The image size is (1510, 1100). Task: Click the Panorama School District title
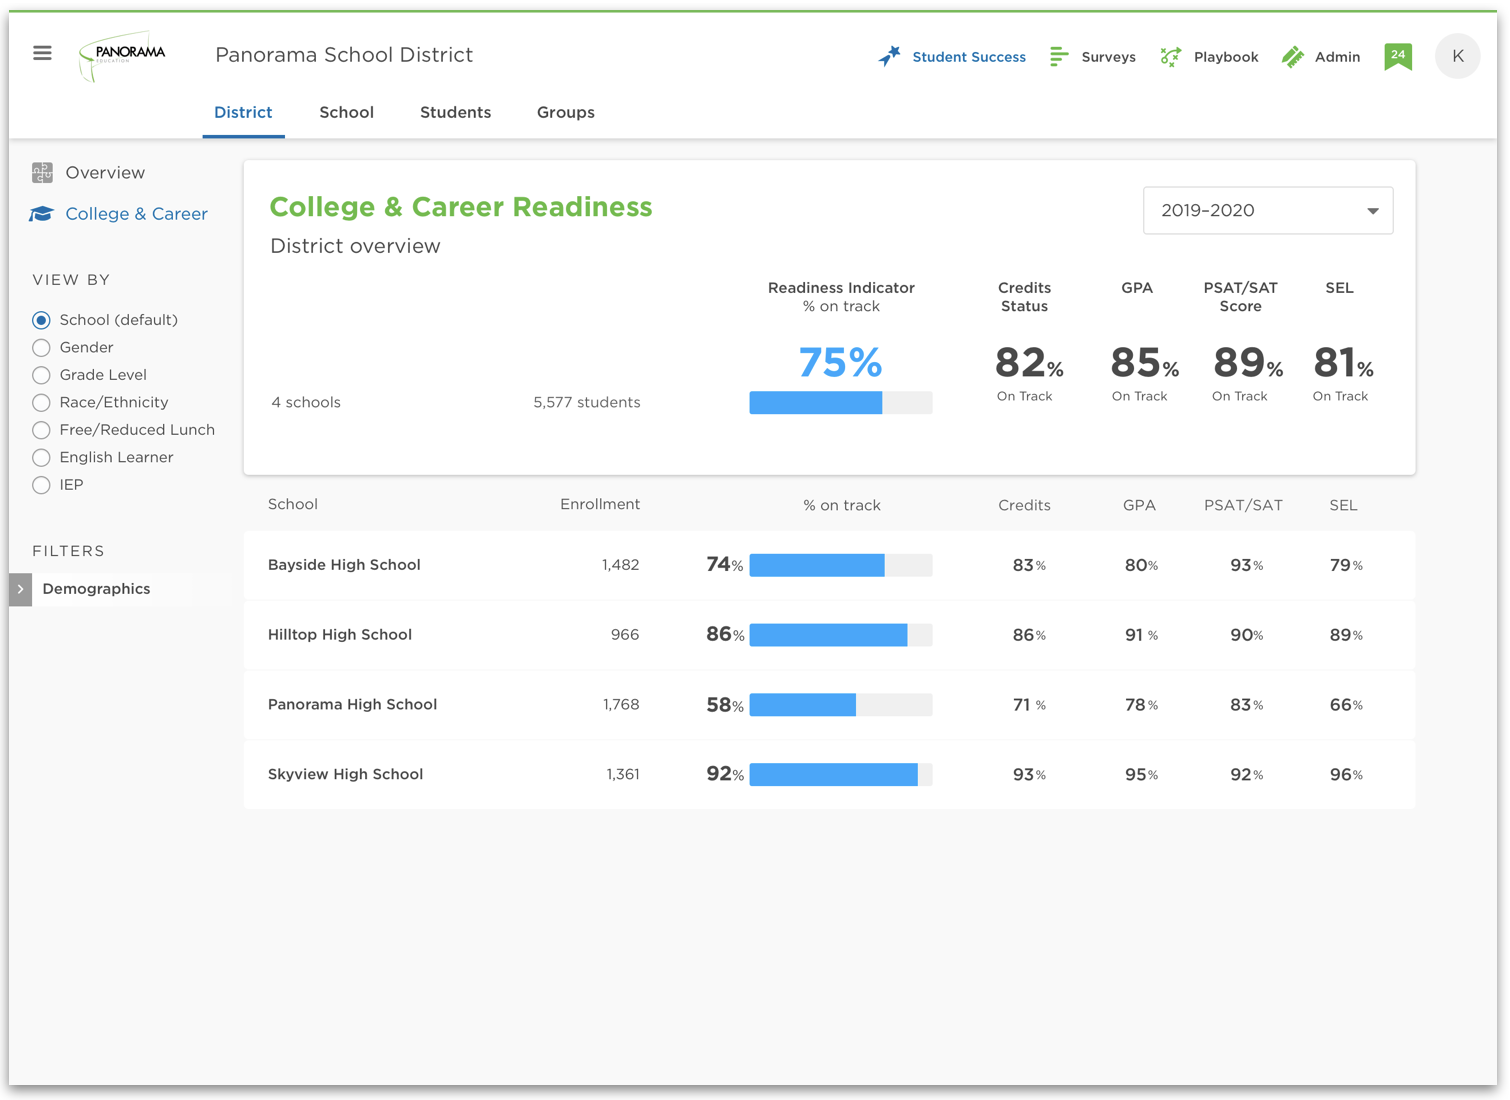(x=344, y=55)
